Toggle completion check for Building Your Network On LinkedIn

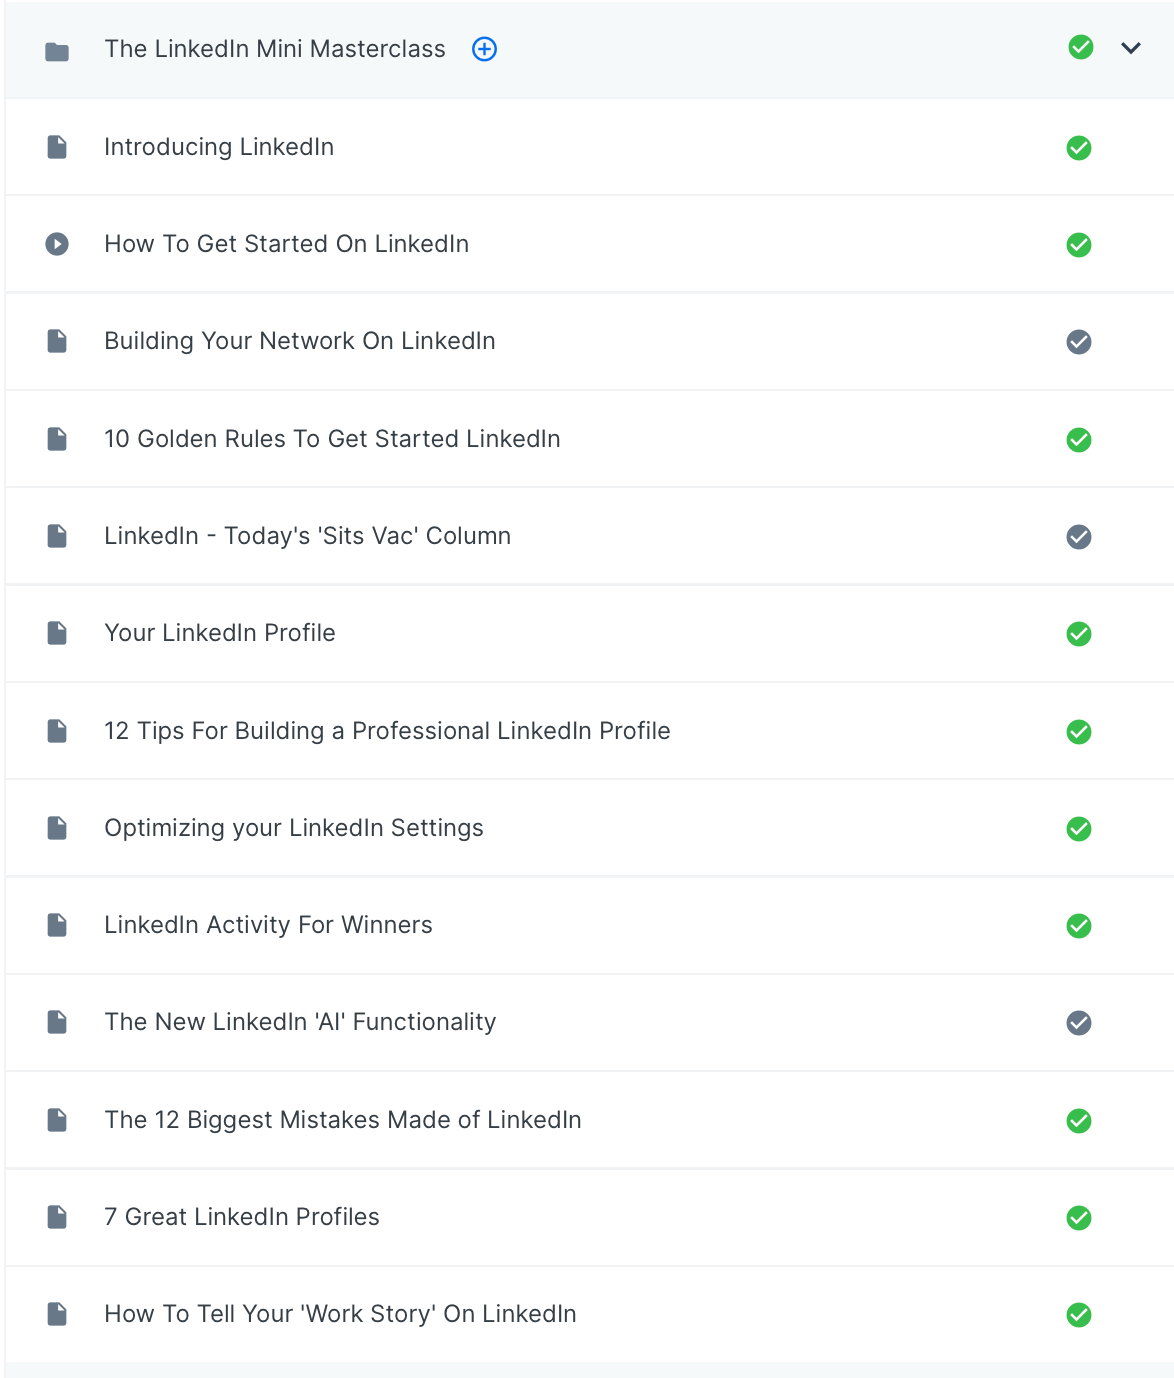coord(1079,342)
